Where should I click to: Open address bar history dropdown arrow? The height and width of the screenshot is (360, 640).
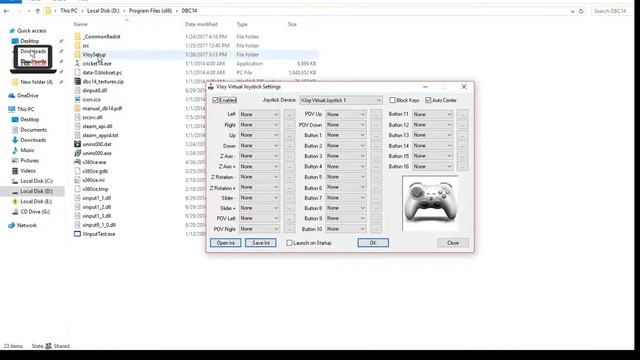point(572,11)
